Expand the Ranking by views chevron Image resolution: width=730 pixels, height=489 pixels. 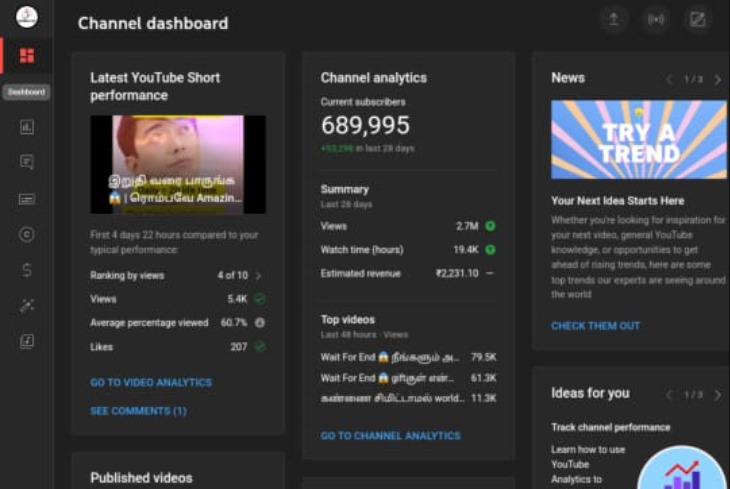coord(258,276)
